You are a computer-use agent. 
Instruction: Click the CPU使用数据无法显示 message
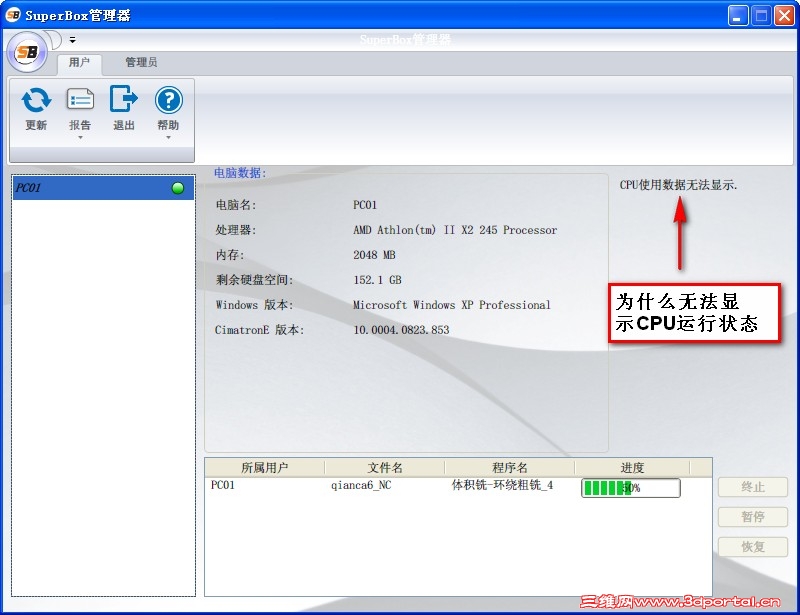679,185
